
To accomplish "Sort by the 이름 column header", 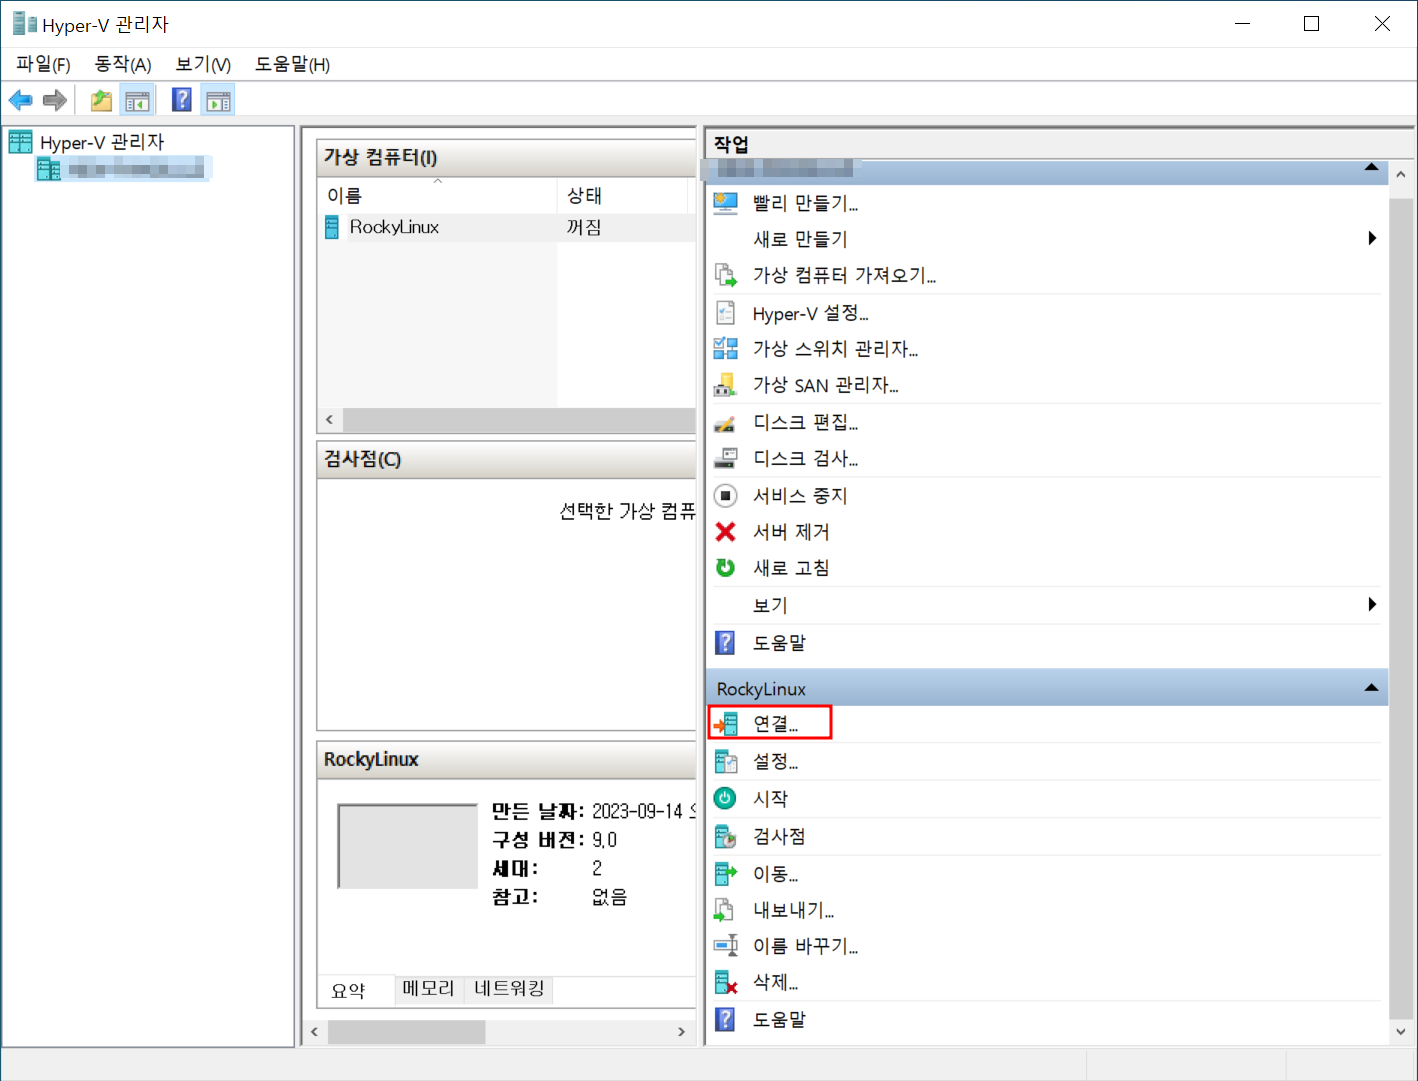I will click(x=437, y=195).
